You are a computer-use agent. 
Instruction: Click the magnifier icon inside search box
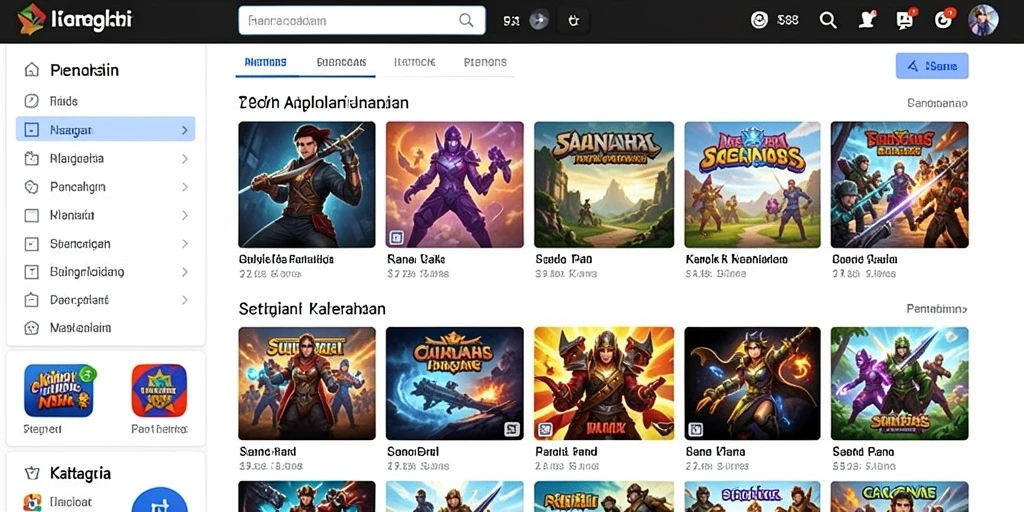click(x=466, y=20)
